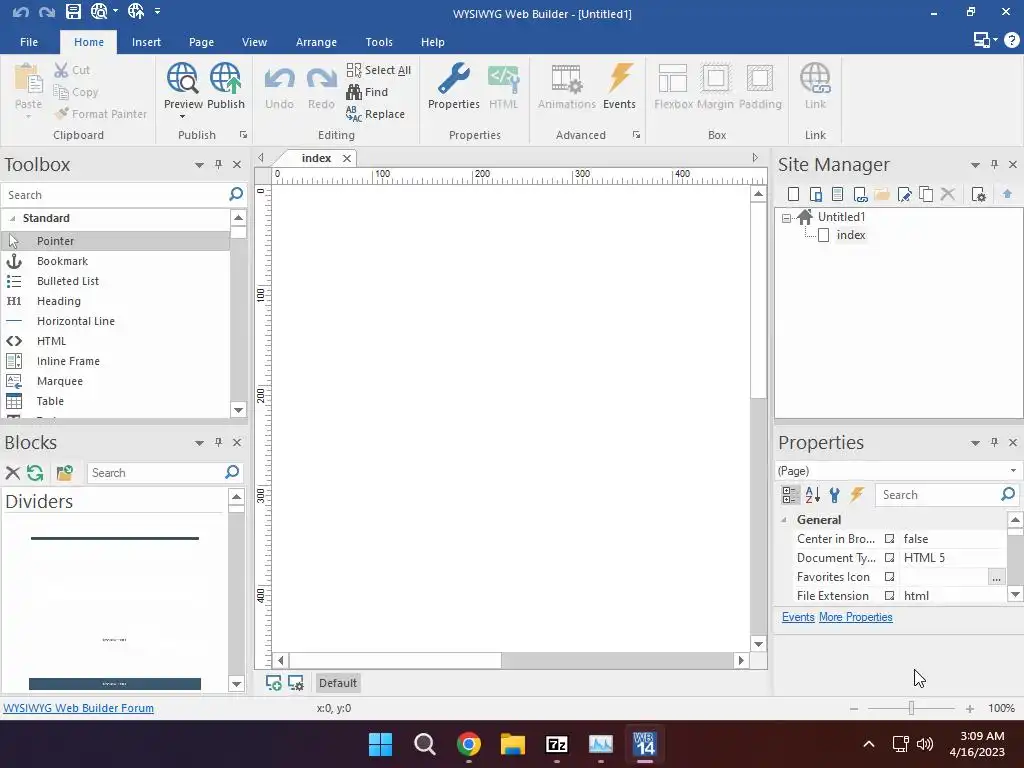This screenshot has width=1024, height=768.
Task: Click the zoom in plus button
Action: 970,709
